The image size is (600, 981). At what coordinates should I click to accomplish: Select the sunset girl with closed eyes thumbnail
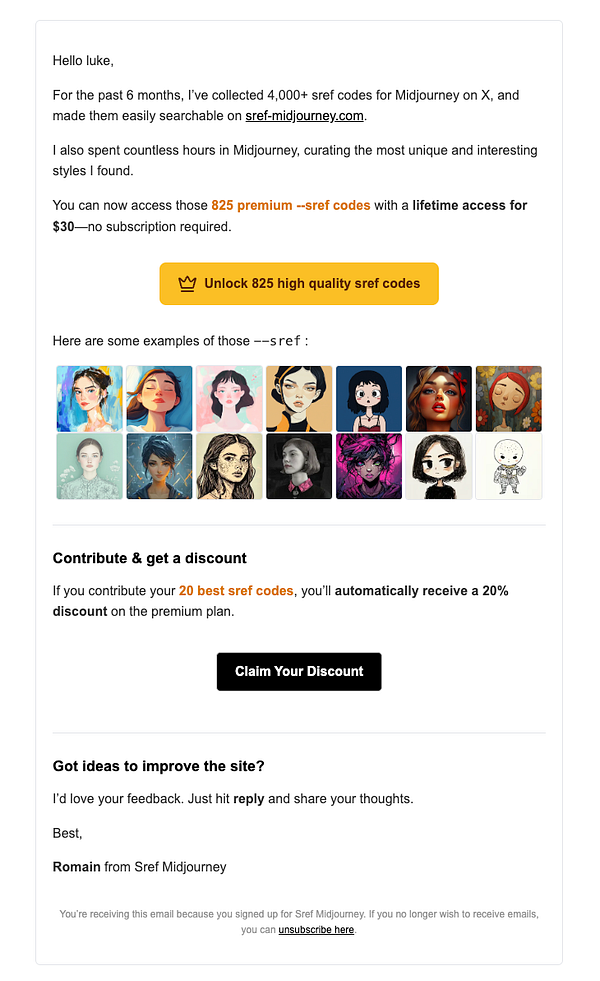159,398
